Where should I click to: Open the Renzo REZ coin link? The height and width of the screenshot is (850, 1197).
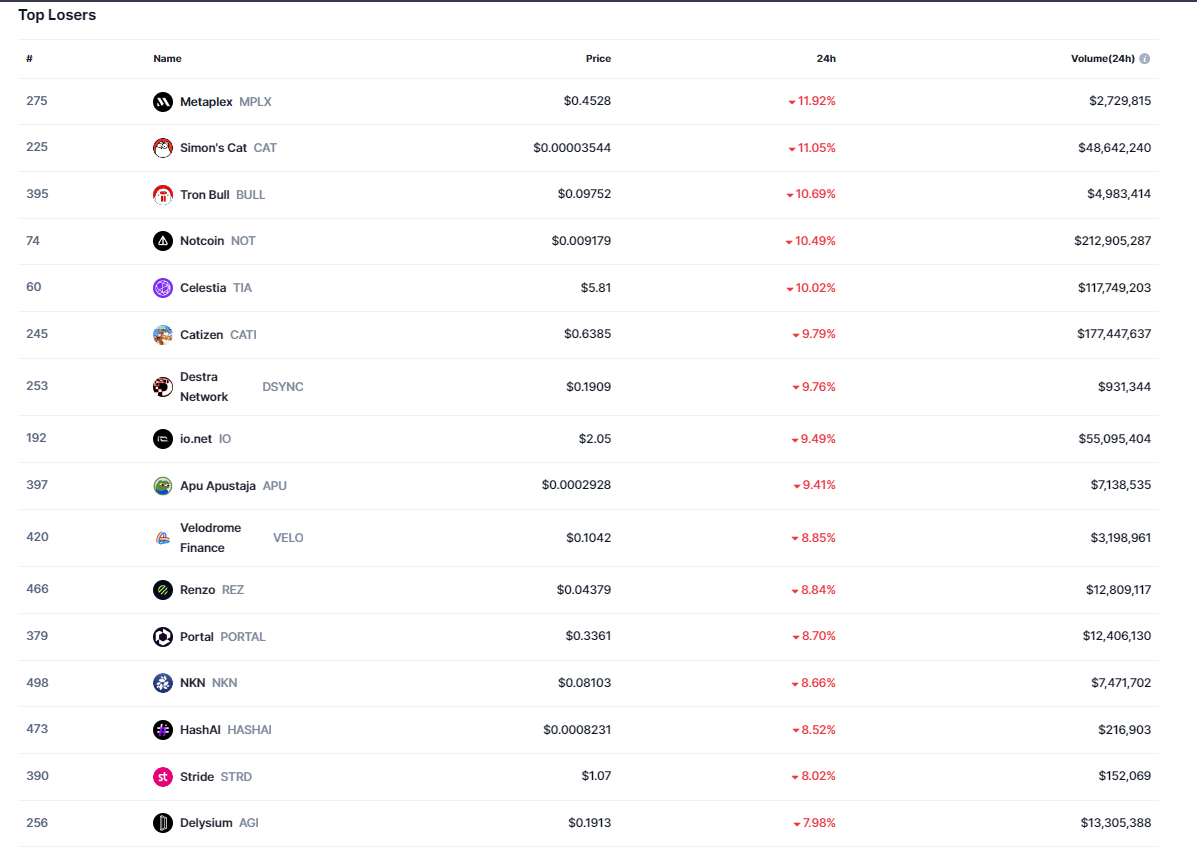(198, 590)
